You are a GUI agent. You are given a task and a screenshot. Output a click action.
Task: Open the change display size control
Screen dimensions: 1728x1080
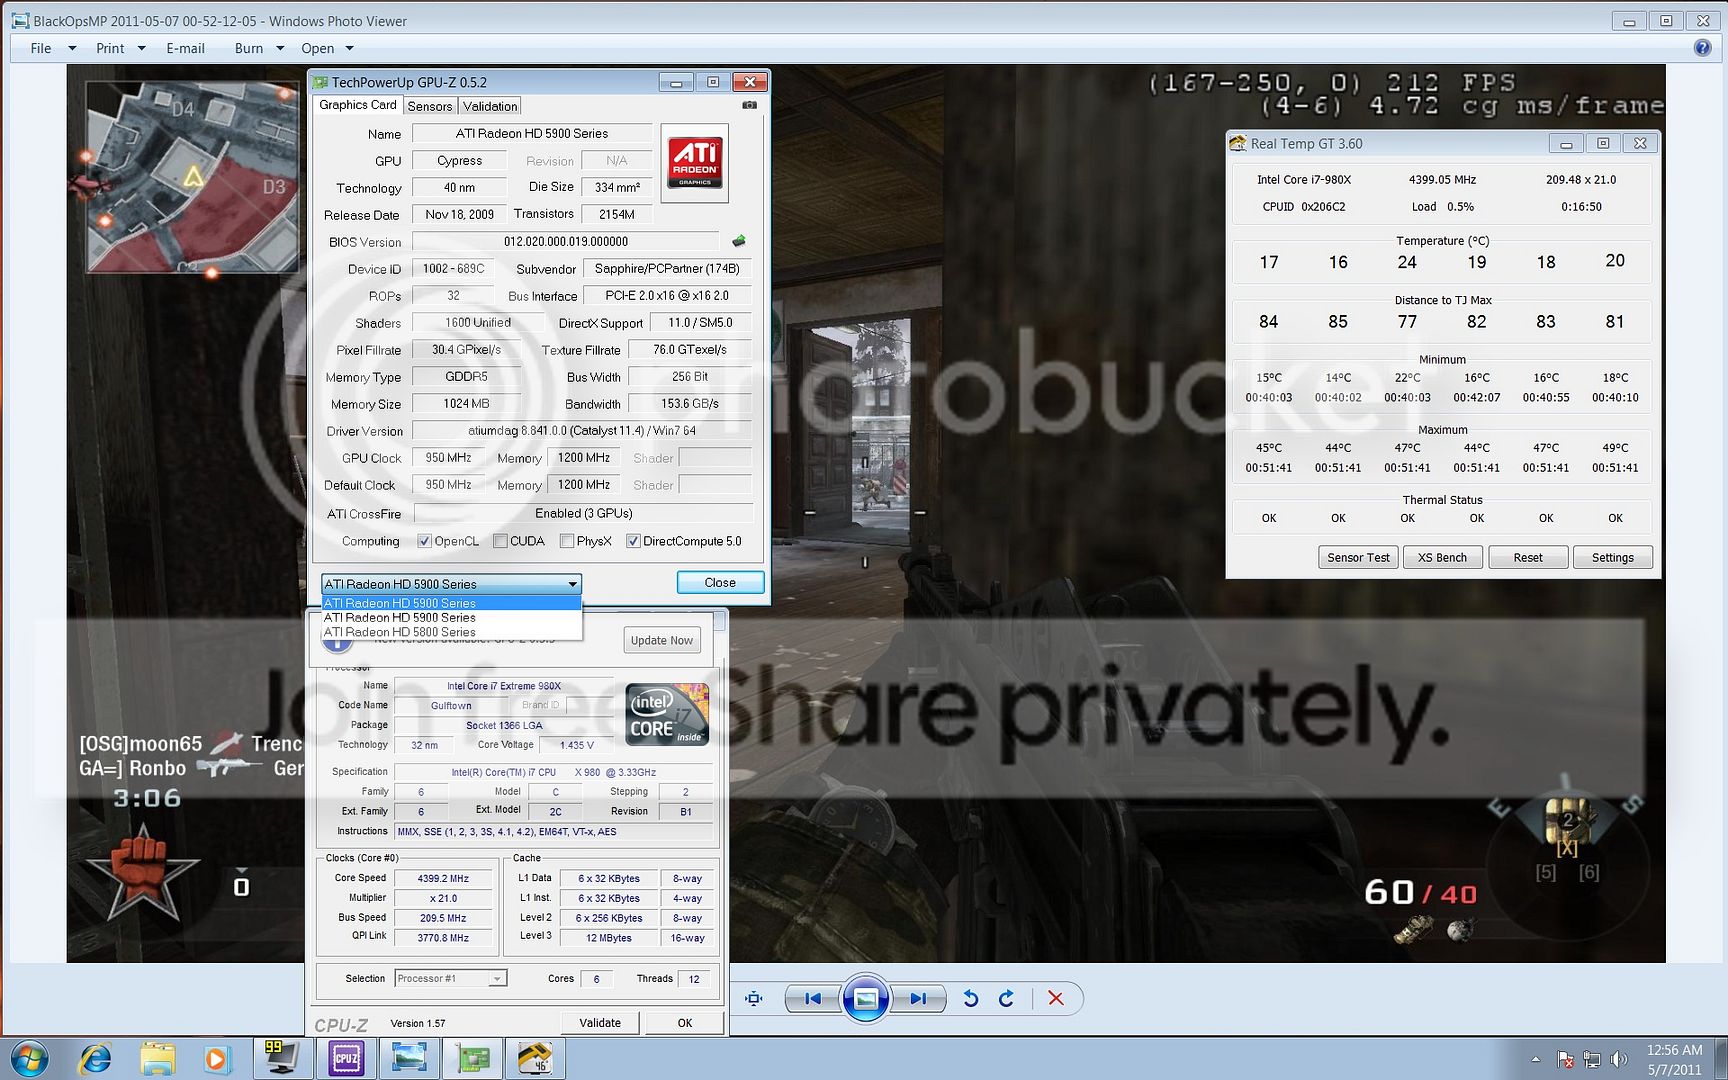click(x=754, y=998)
